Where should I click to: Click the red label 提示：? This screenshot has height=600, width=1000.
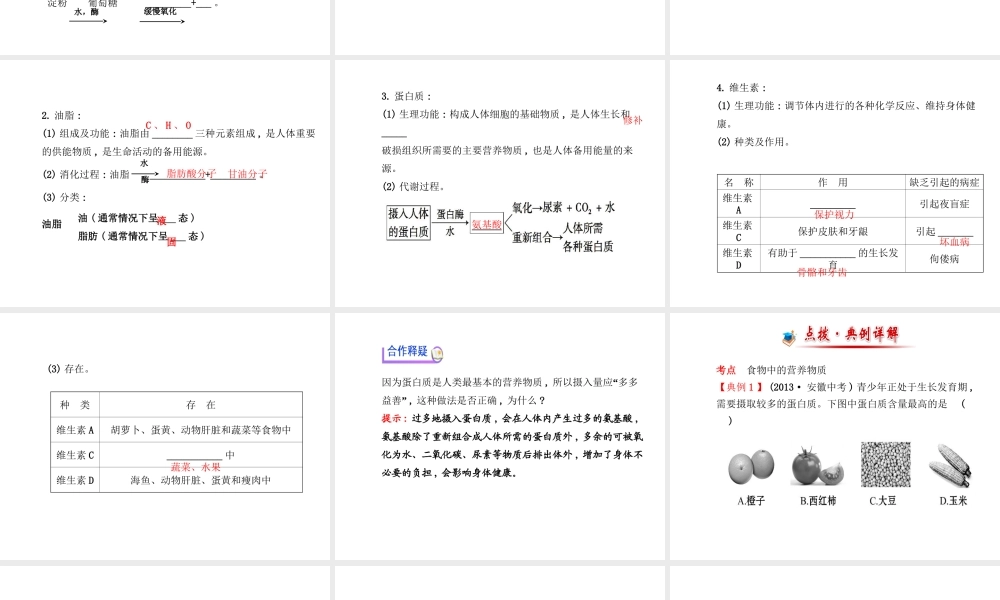point(395,418)
